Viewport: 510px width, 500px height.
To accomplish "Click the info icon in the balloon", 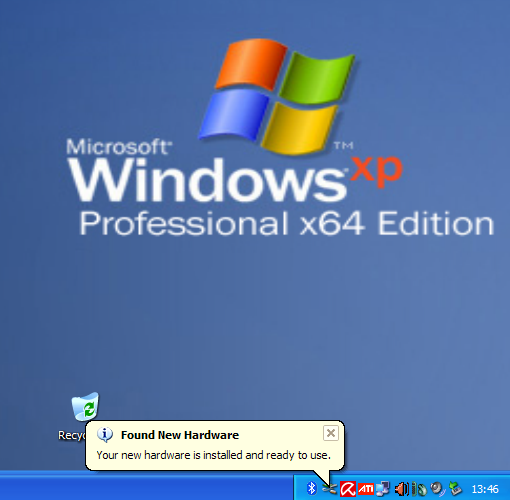I will [x=105, y=435].
